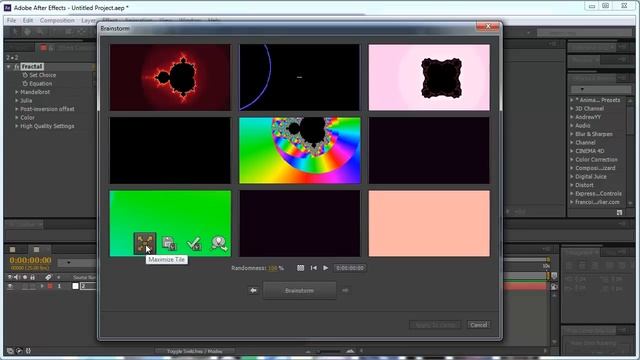640x360 pixels.
Task: Click Include in Next Brainstorm icon on green tile
Action: 219,243
